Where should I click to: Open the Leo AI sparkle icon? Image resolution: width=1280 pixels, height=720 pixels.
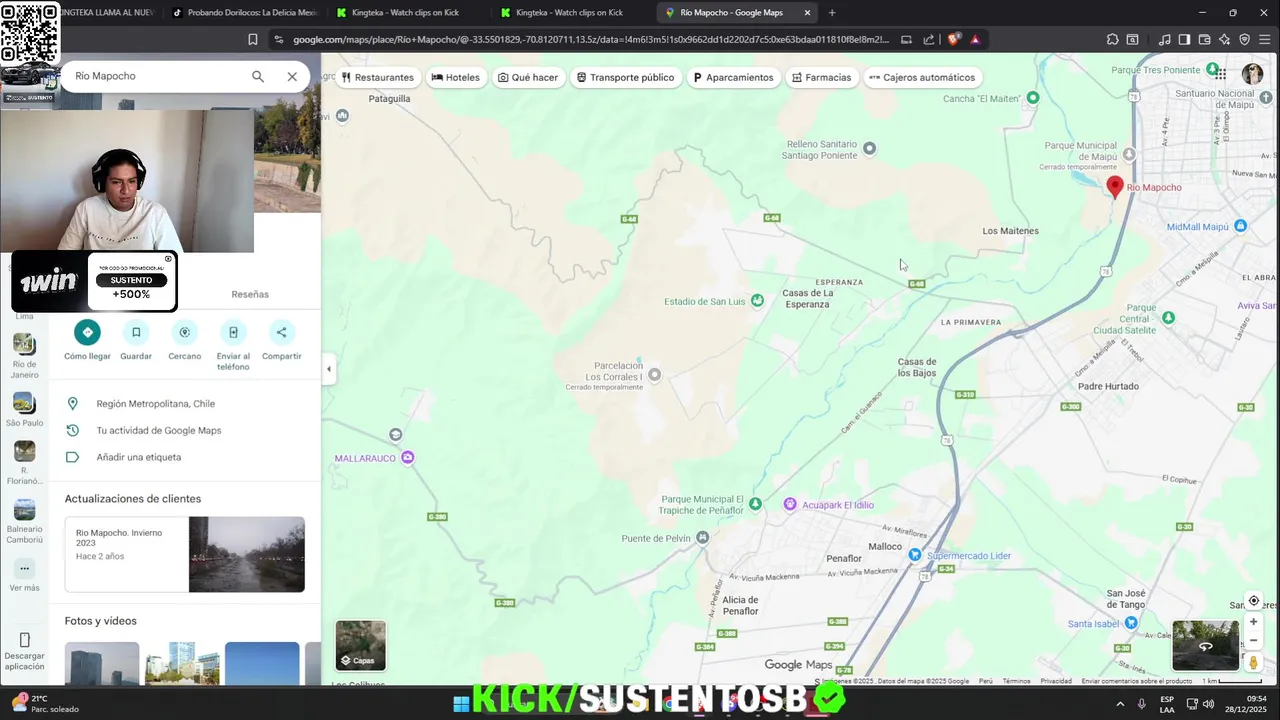1225,40
